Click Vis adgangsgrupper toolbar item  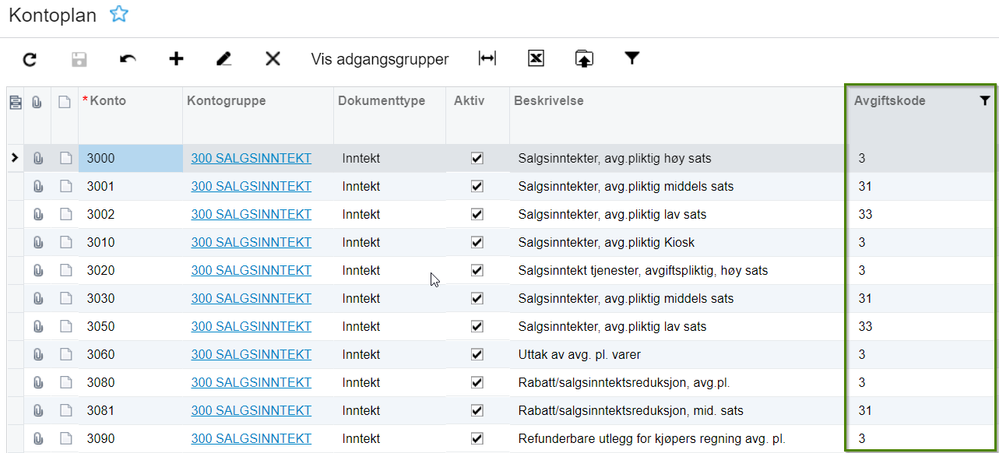[x=380, y=59]
